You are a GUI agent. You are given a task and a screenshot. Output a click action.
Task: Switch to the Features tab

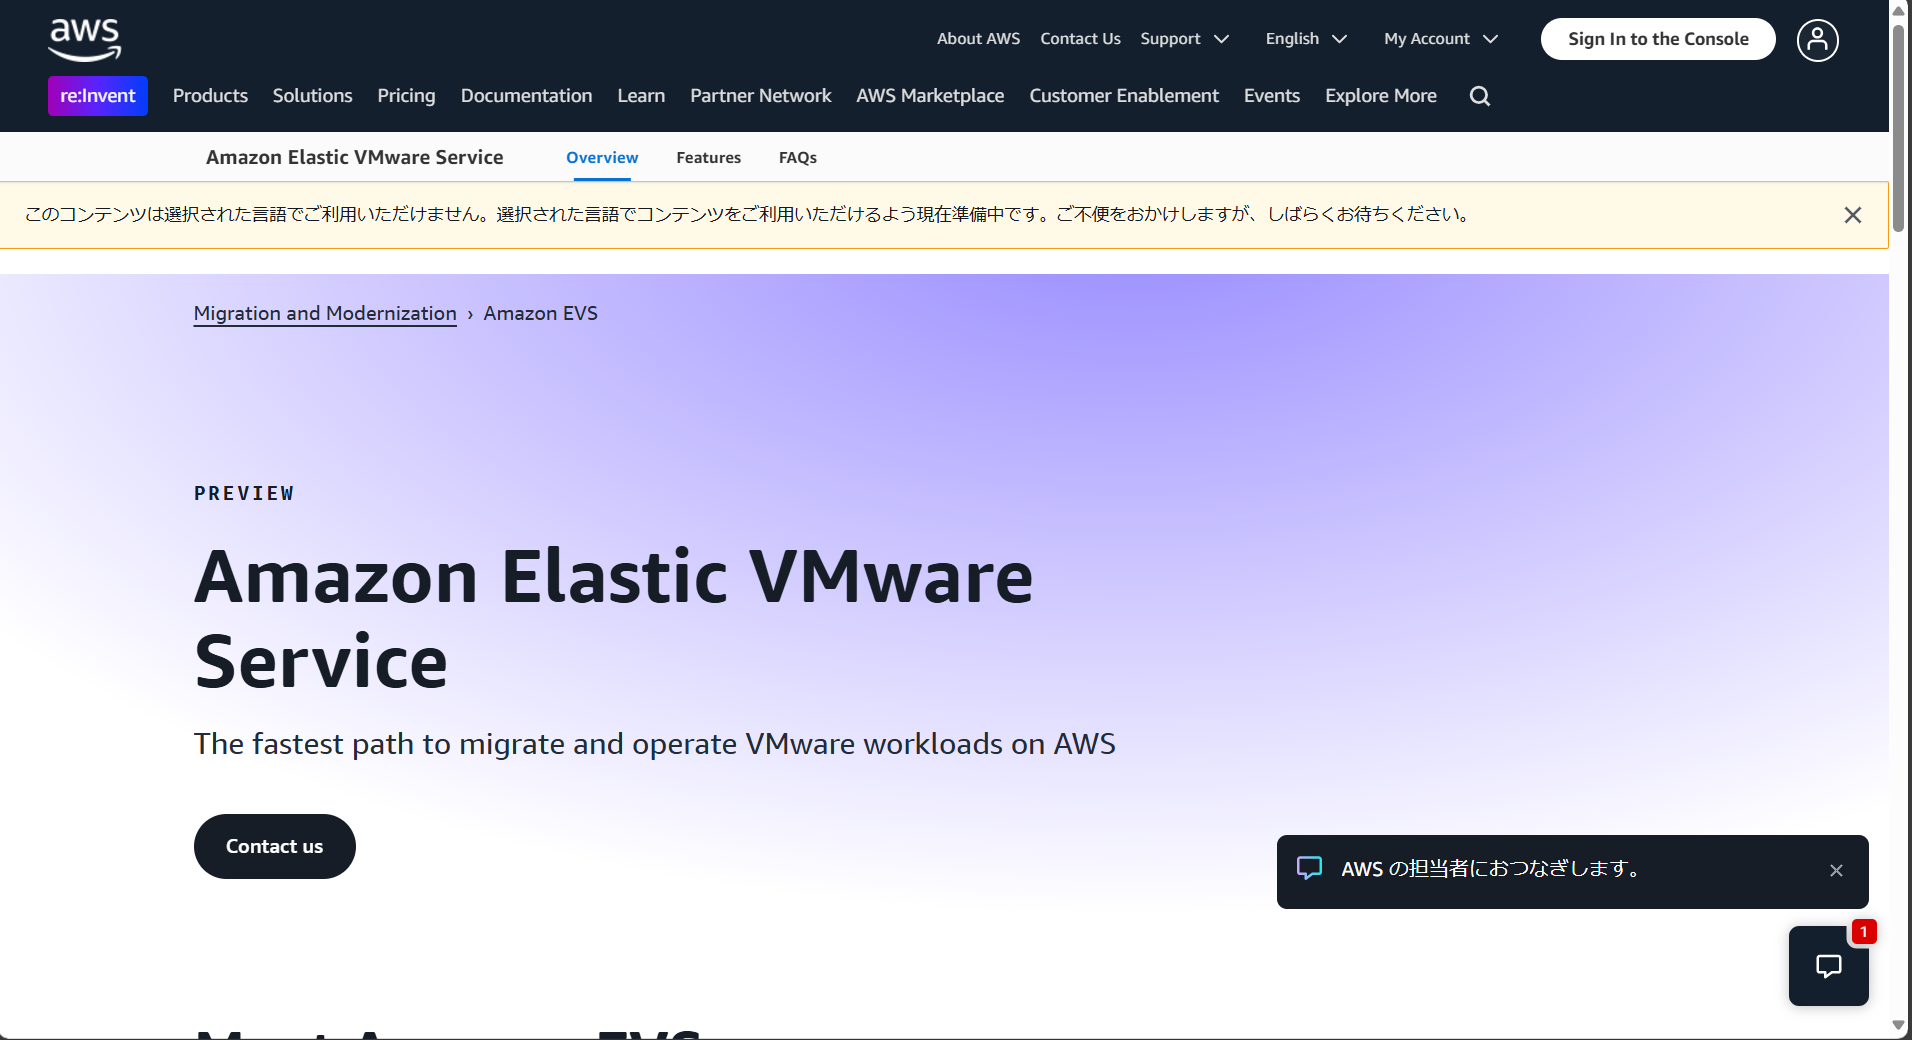click(x=708, y=157)
